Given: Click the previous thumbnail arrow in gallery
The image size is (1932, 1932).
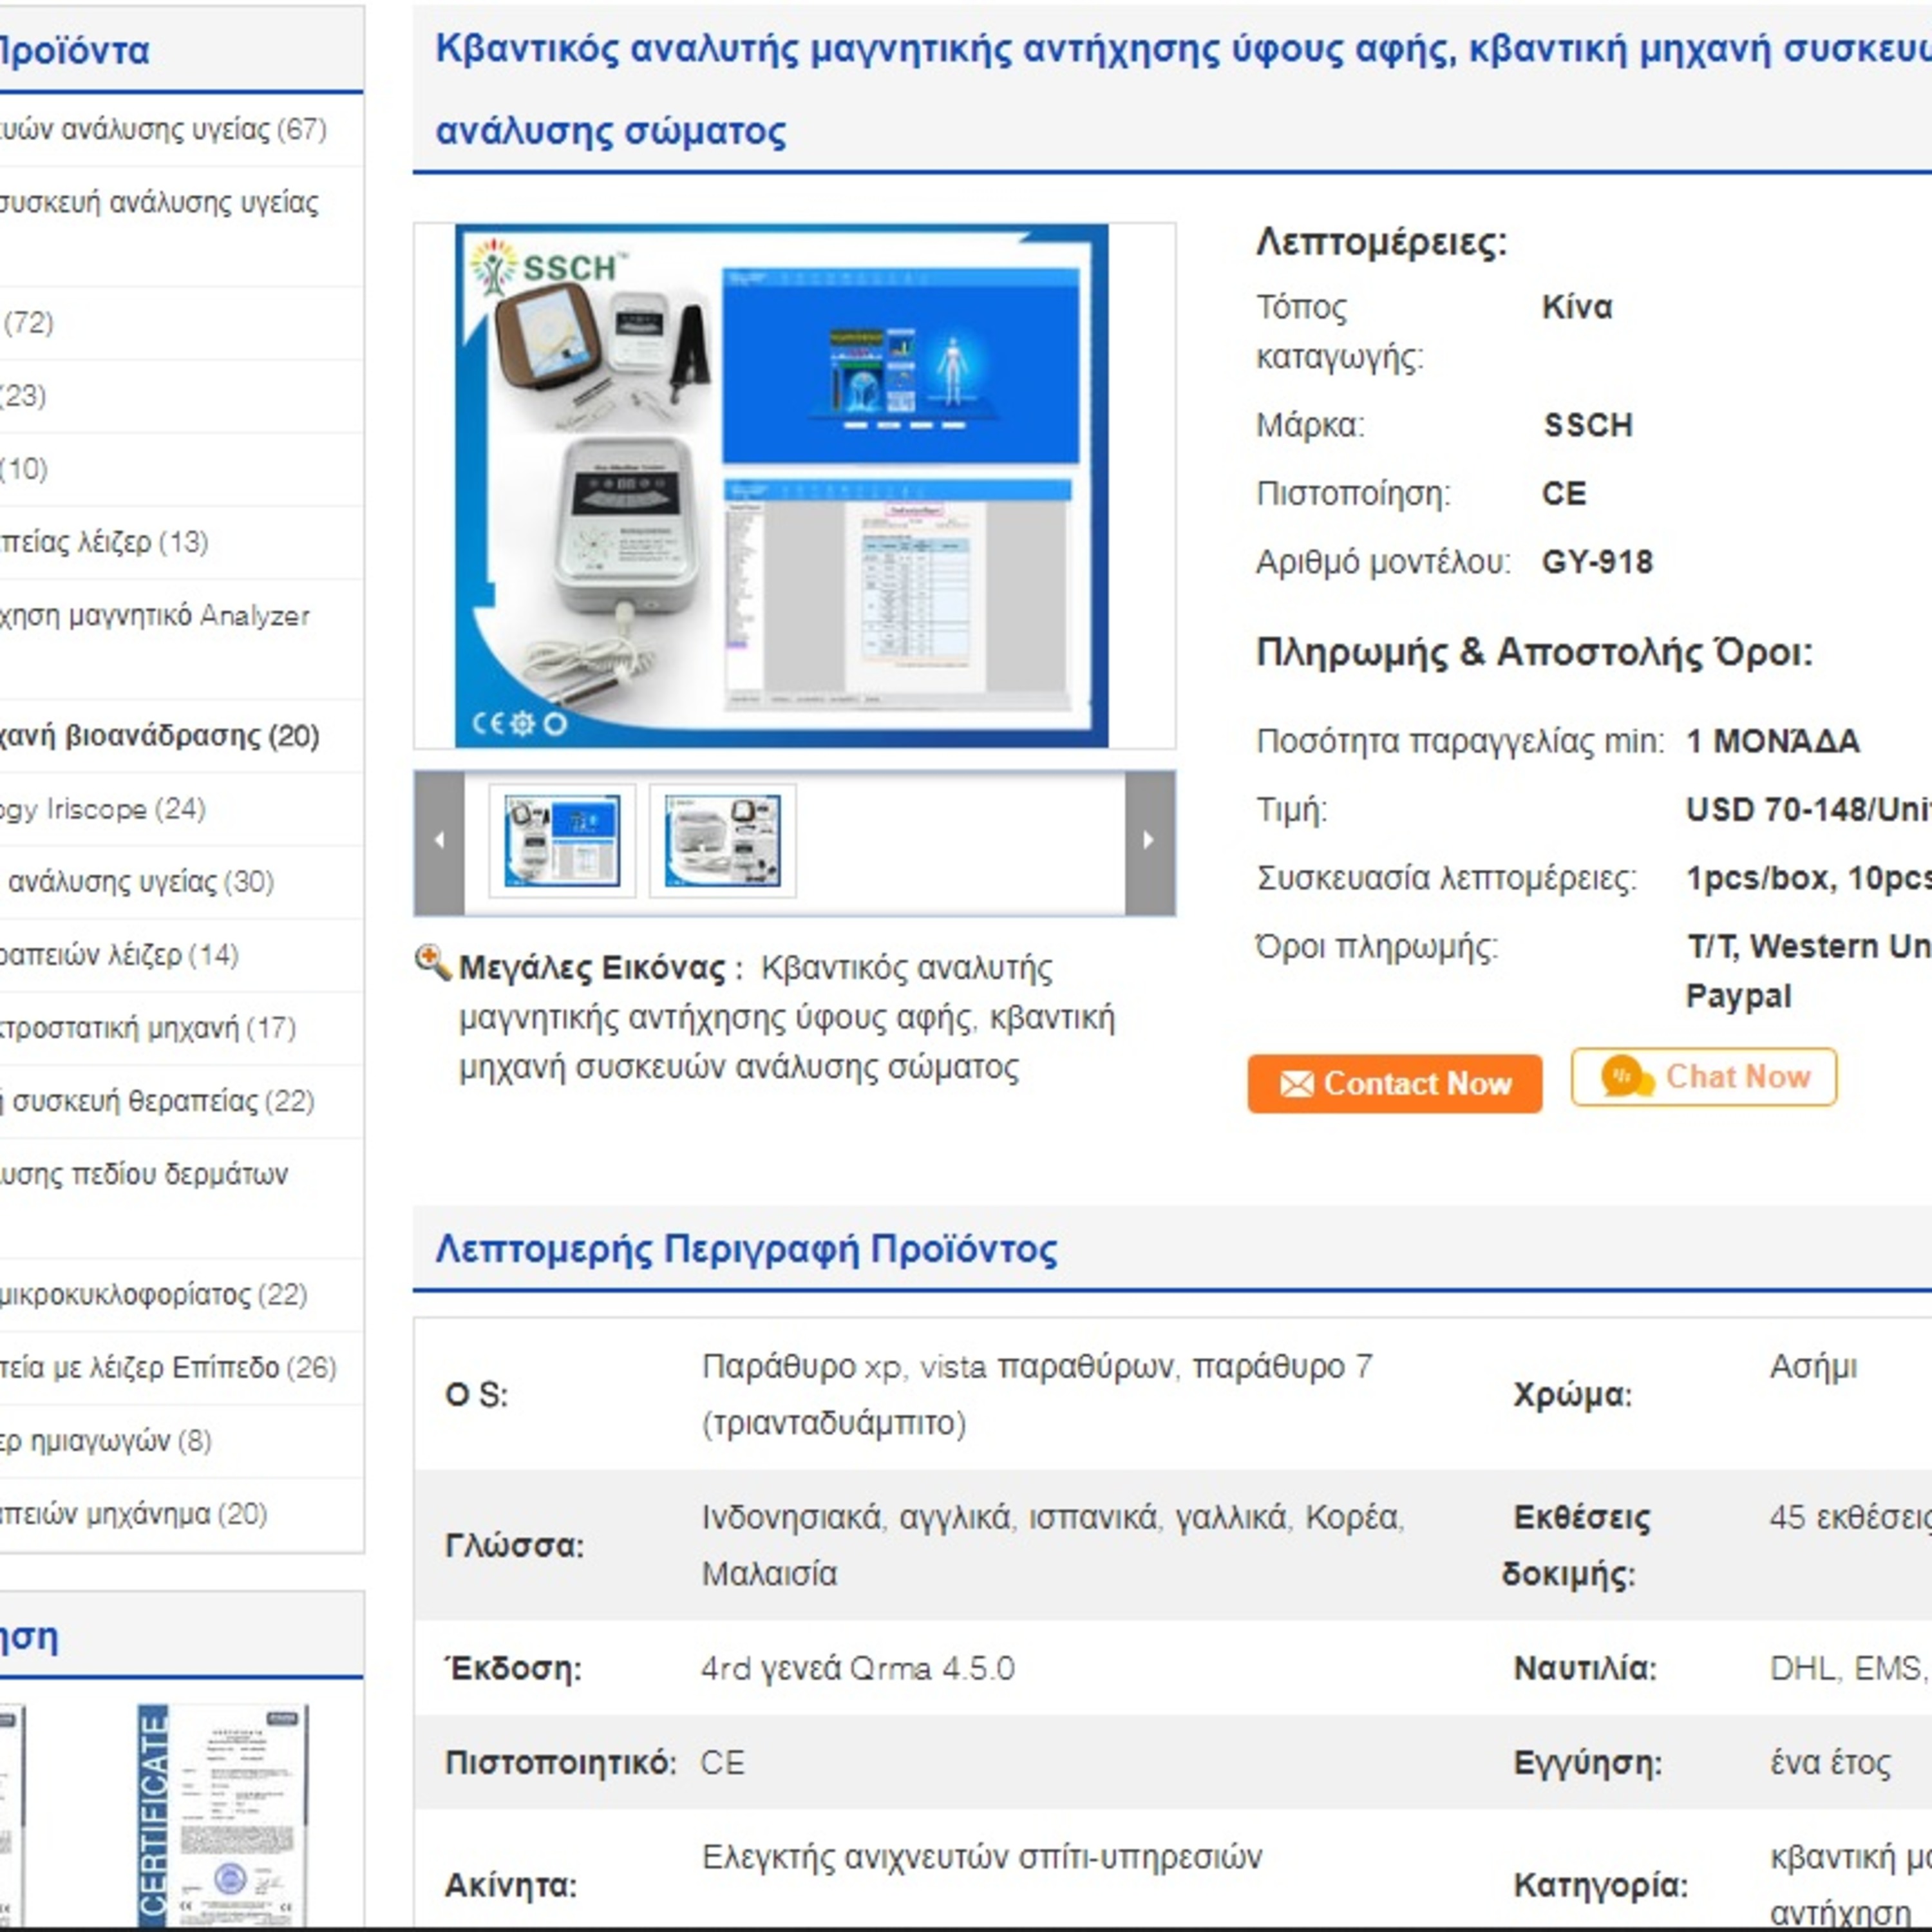Looking at the screenshot, I should tap(439, 841).
